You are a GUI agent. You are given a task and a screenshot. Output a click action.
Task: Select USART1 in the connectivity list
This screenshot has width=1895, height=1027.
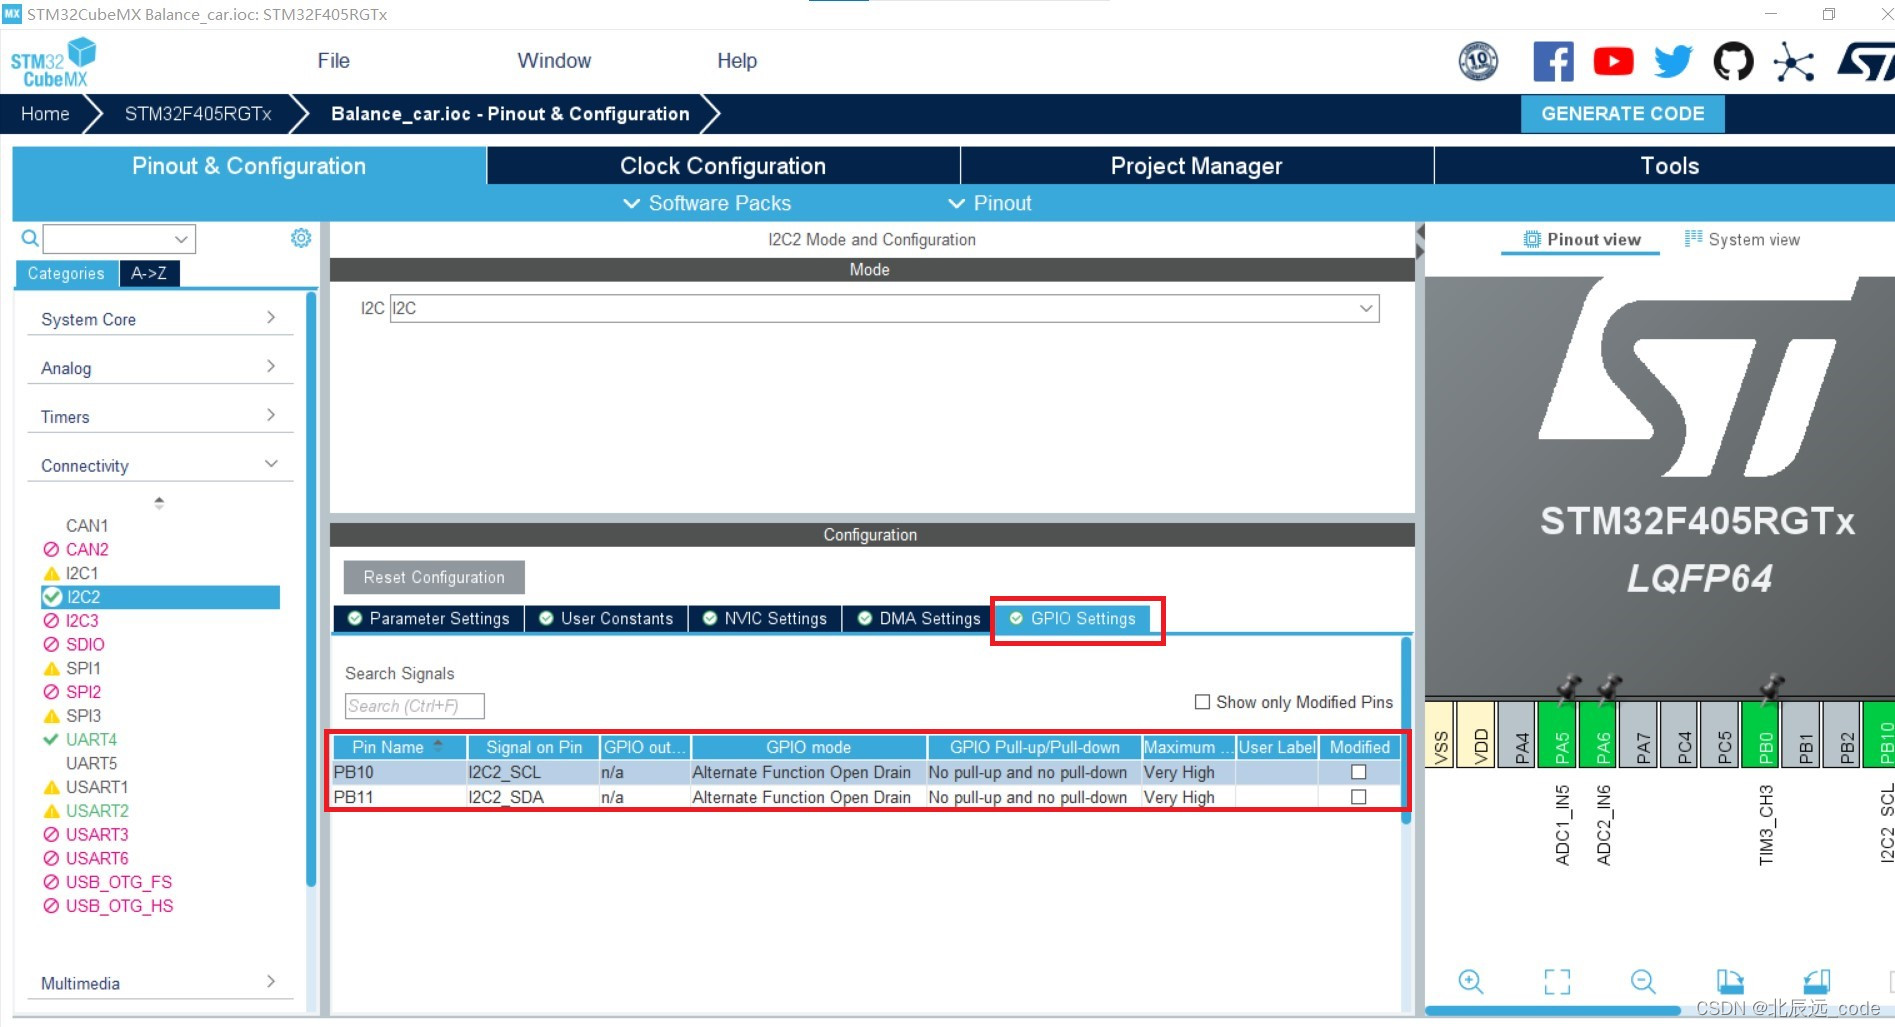[x=96, y=787]
